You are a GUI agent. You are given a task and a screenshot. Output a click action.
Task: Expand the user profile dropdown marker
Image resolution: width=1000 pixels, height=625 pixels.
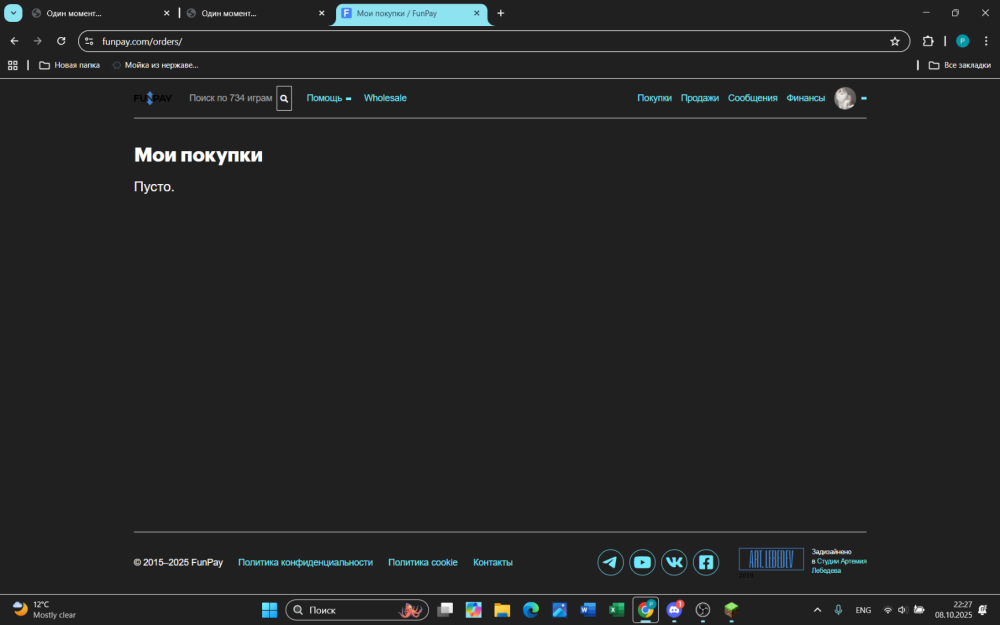(864, 99)
